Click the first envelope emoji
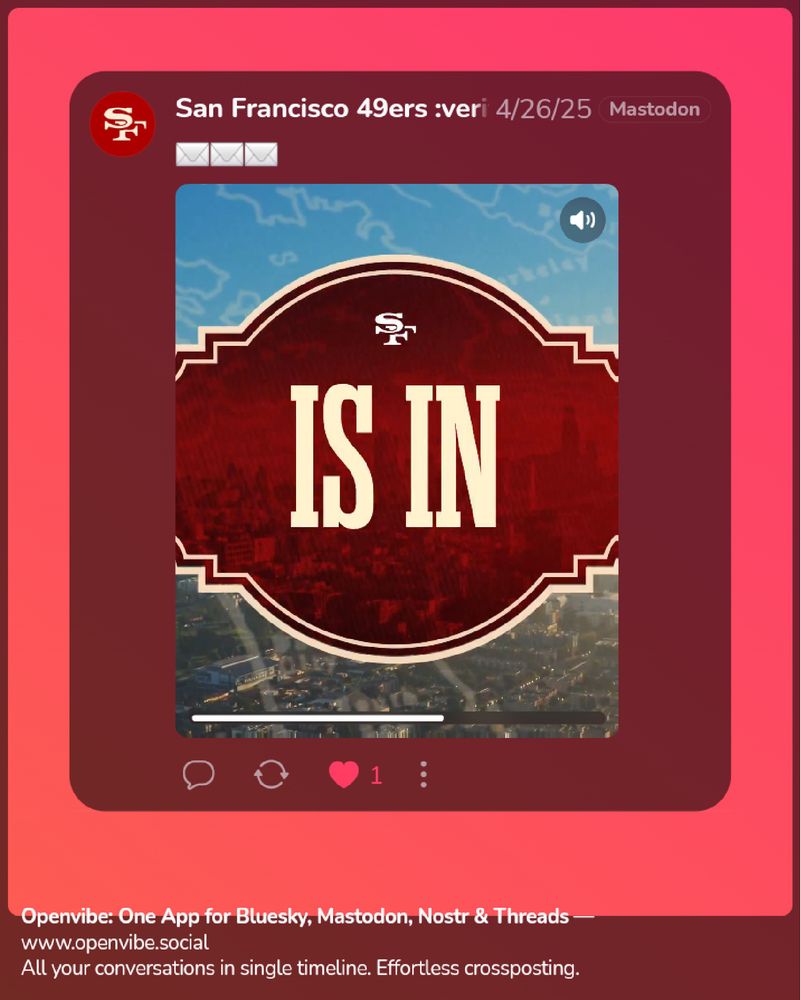Image resolution: width=801 pixels, height=1000 pixels. 192,154
